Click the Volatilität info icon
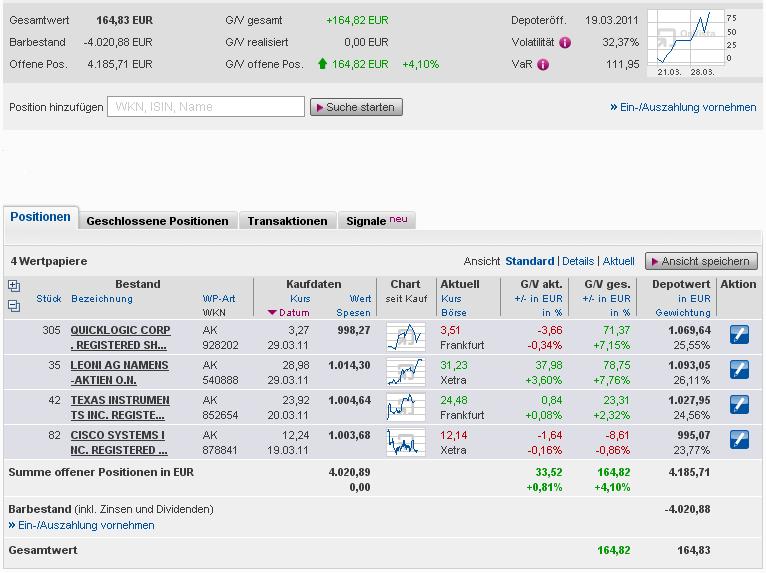Viewport: 766px width, 573px height. [565, 43]
